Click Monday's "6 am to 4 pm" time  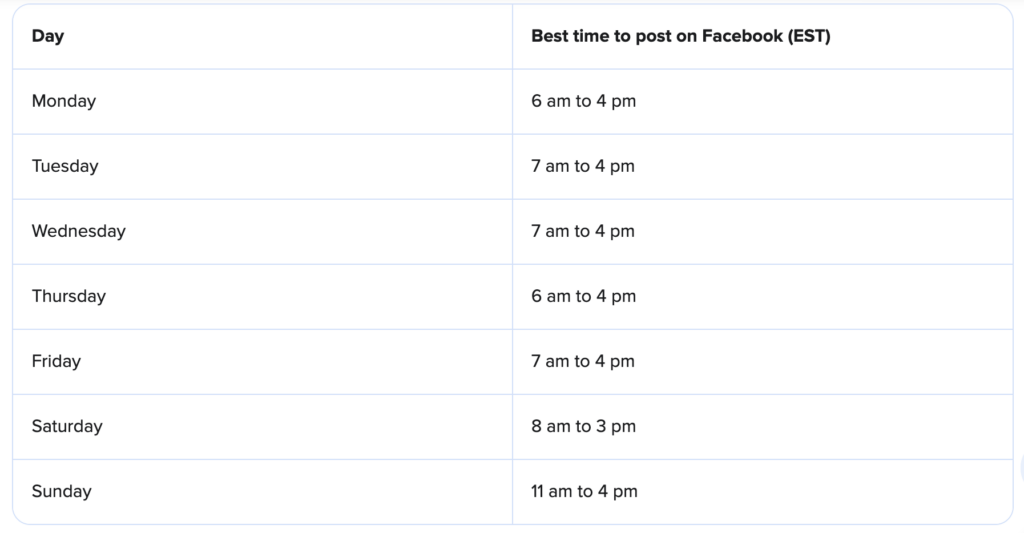(583, 101)
